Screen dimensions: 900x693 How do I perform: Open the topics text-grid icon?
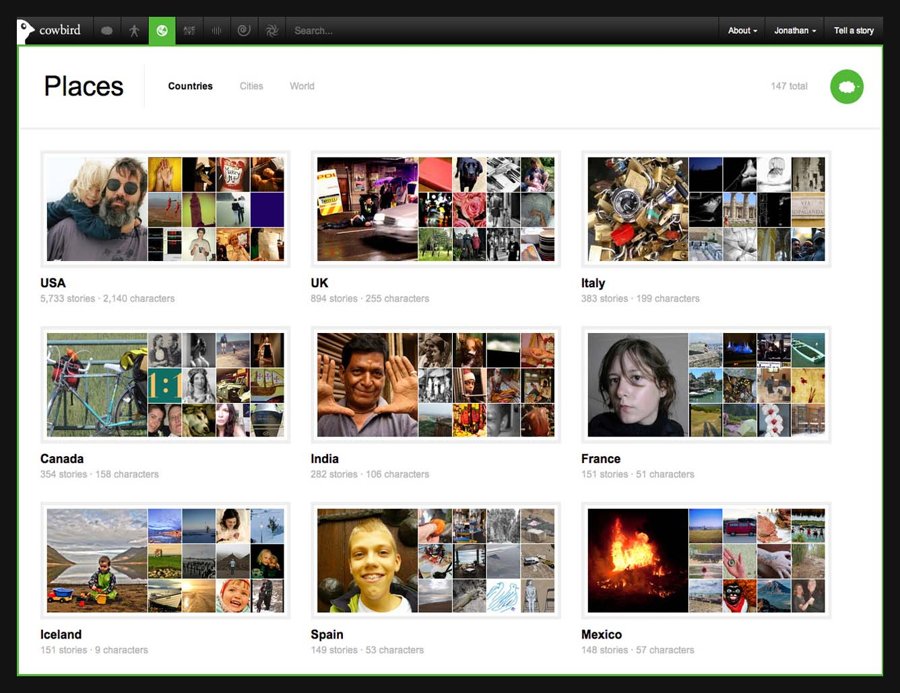pos(189,31)
